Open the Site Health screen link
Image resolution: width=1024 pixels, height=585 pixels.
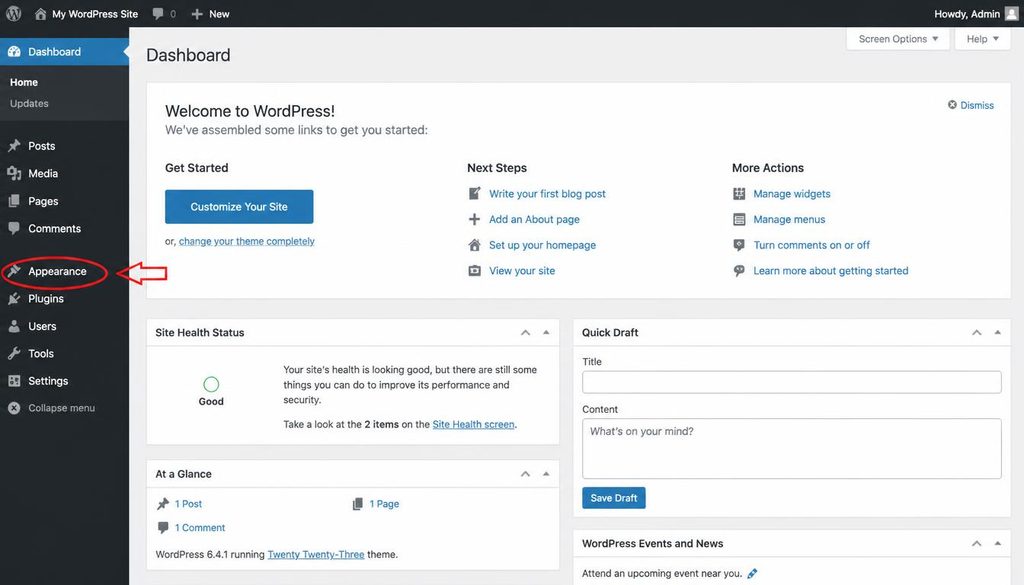[x=473, y=424]
